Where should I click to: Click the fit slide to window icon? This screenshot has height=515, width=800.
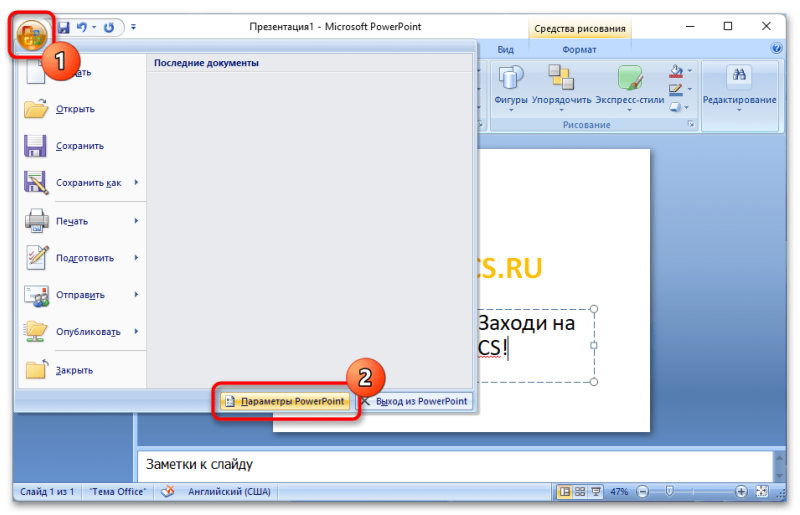[762, 492]
